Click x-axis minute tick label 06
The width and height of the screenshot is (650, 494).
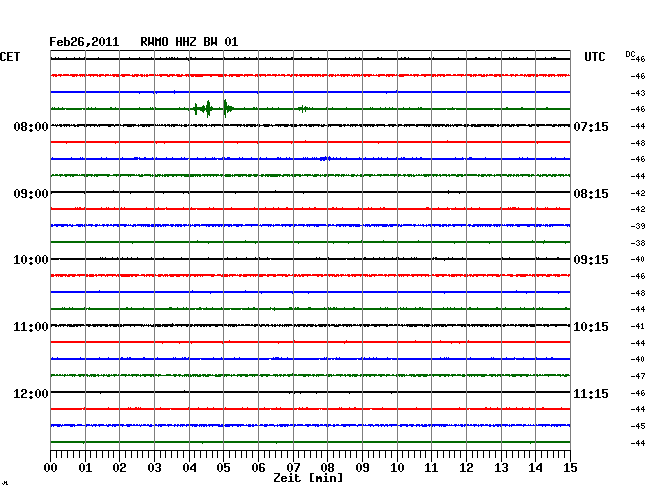coord(258,467)
